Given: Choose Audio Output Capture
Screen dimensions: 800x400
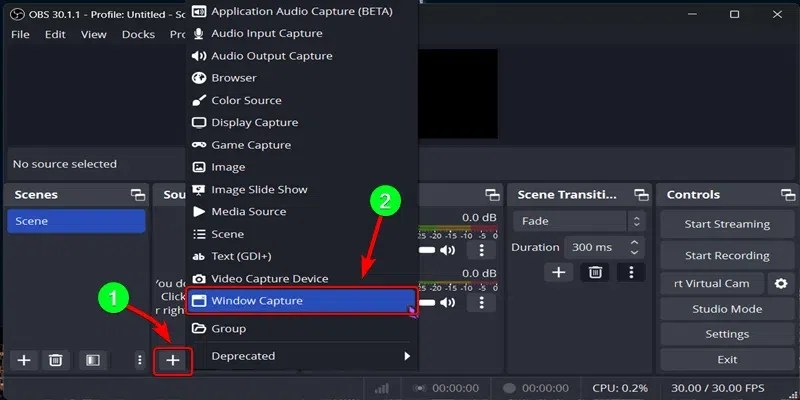Looking at the screenshot, I should (x=302, y=56).
